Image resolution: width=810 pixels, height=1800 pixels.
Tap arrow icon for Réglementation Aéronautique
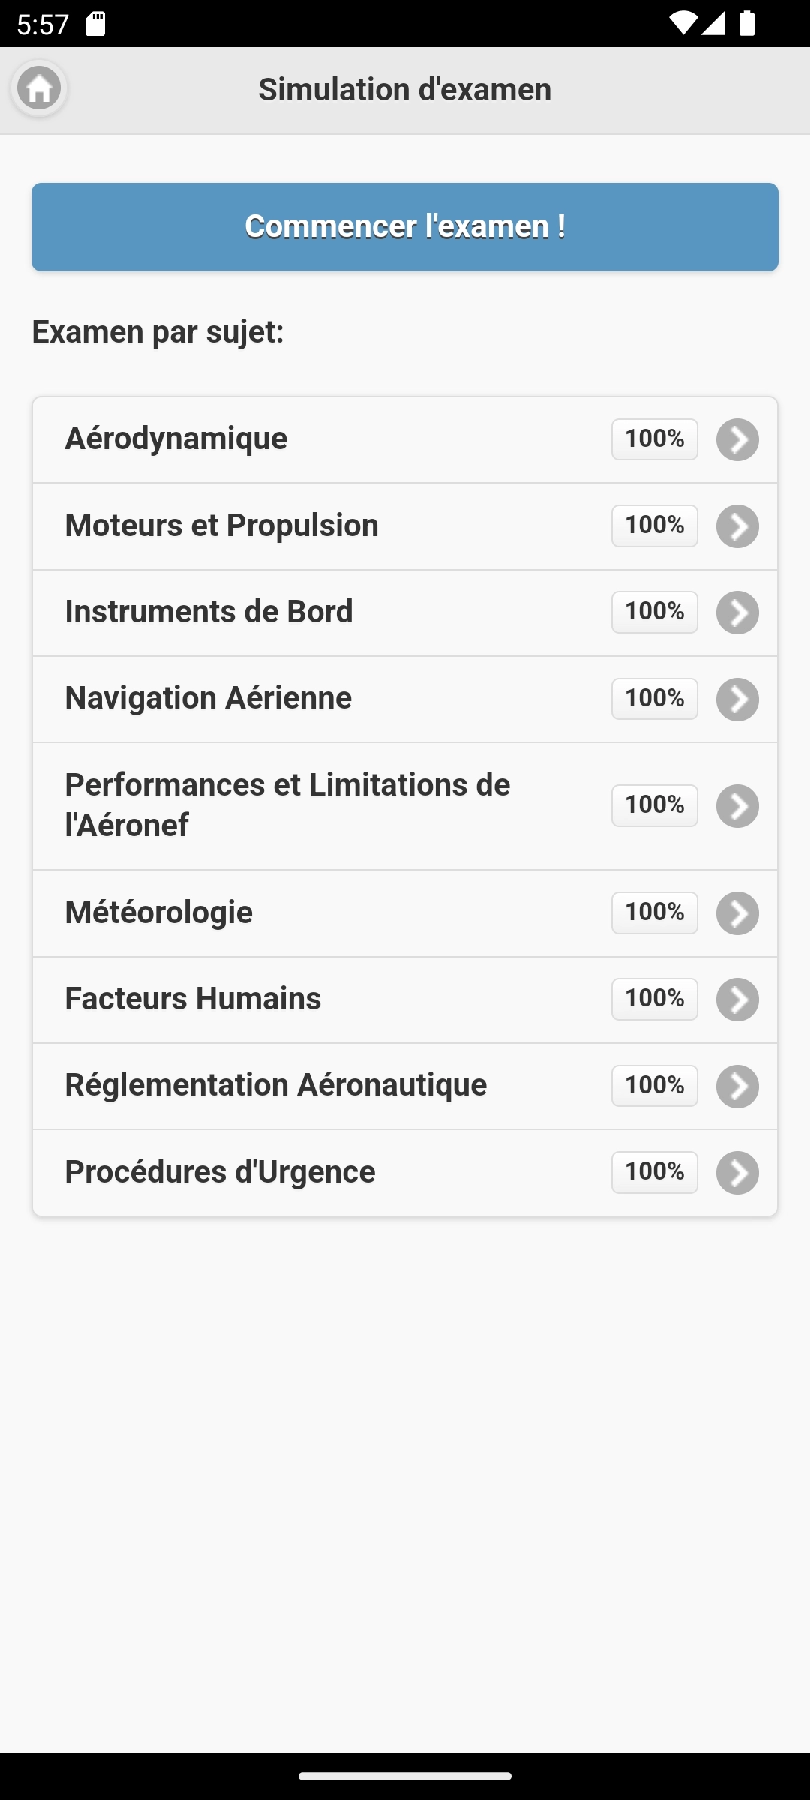click(737, 1087)
